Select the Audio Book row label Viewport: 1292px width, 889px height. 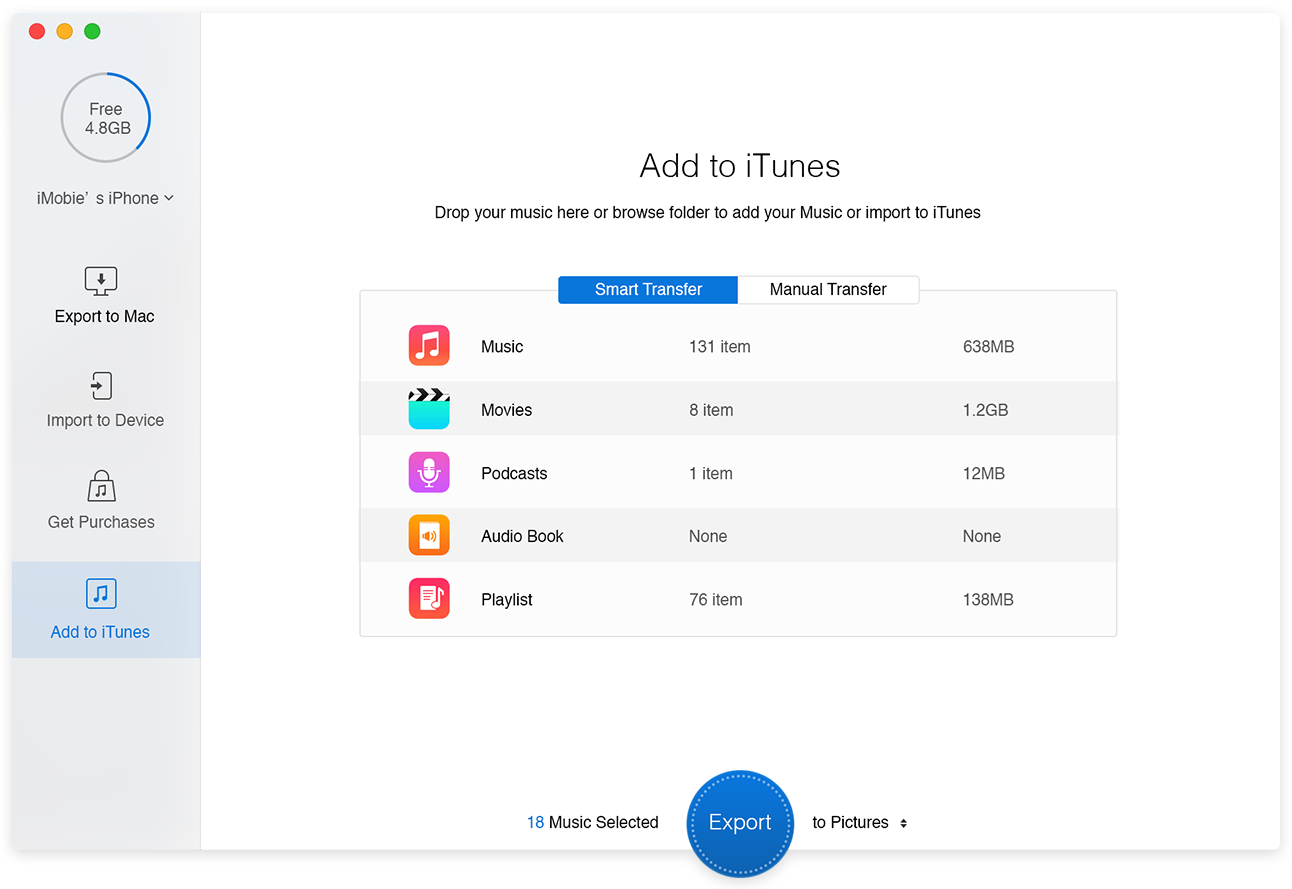(522, 536)
